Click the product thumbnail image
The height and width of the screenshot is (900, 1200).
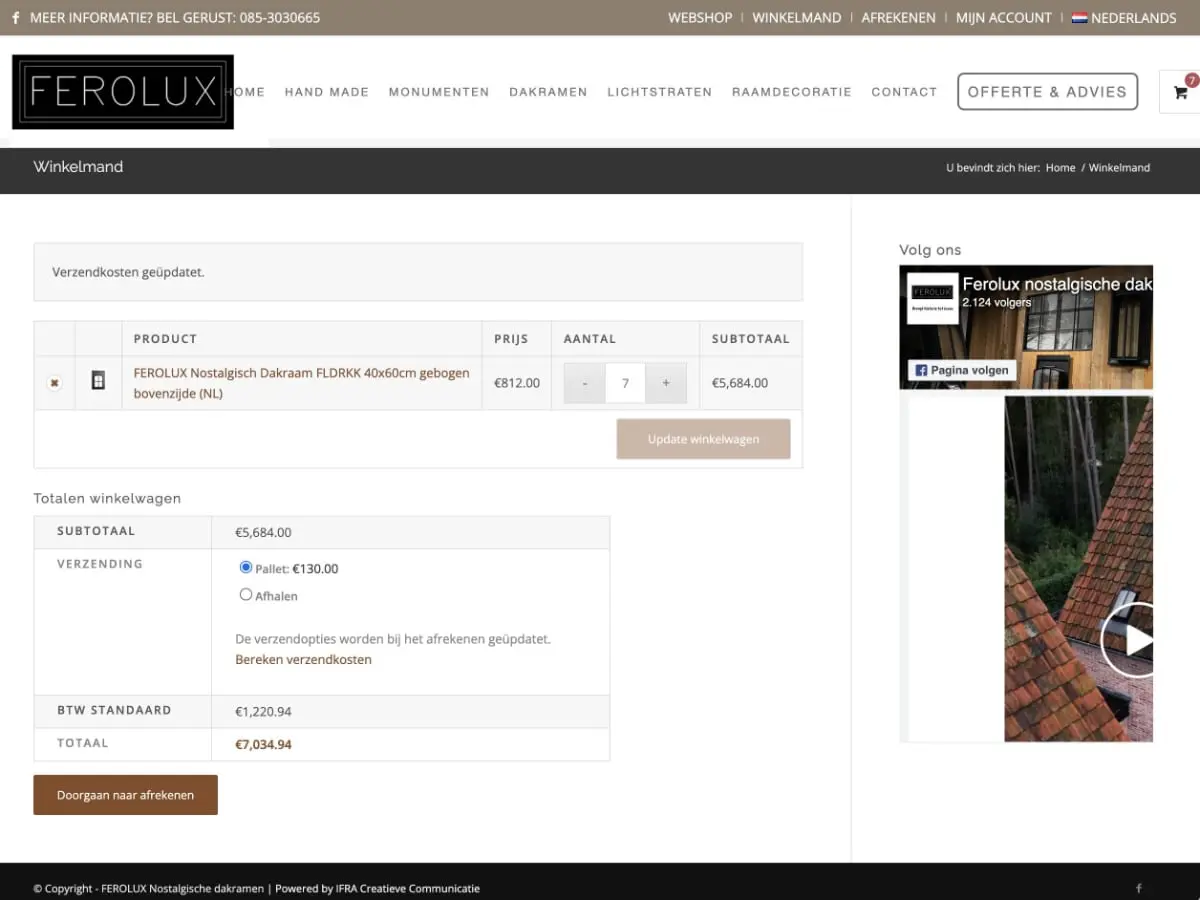click(x=98, y=381)
